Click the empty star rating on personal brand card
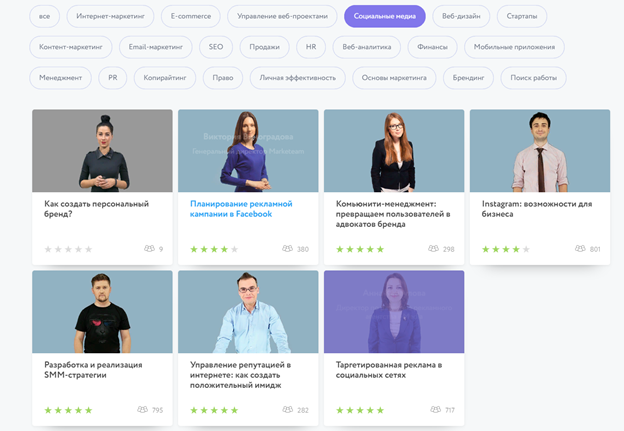 click(x=68, y=249)
